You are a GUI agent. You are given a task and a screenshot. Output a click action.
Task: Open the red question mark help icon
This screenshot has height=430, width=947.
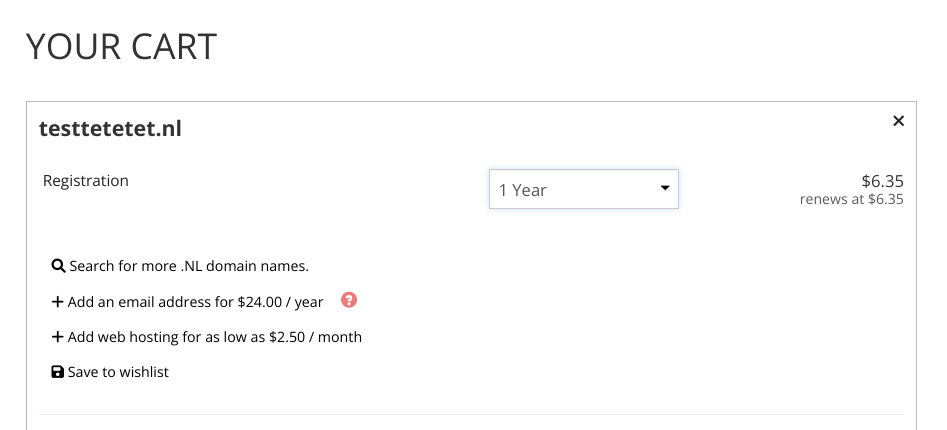tap(349, 300)
